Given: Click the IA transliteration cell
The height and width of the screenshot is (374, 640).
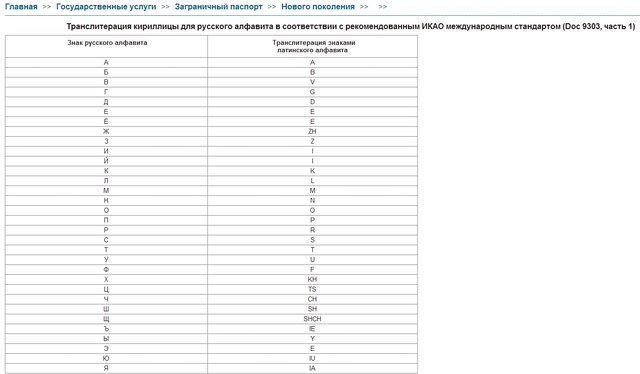Looking at the screenshot, I should (x=312, y=368).
